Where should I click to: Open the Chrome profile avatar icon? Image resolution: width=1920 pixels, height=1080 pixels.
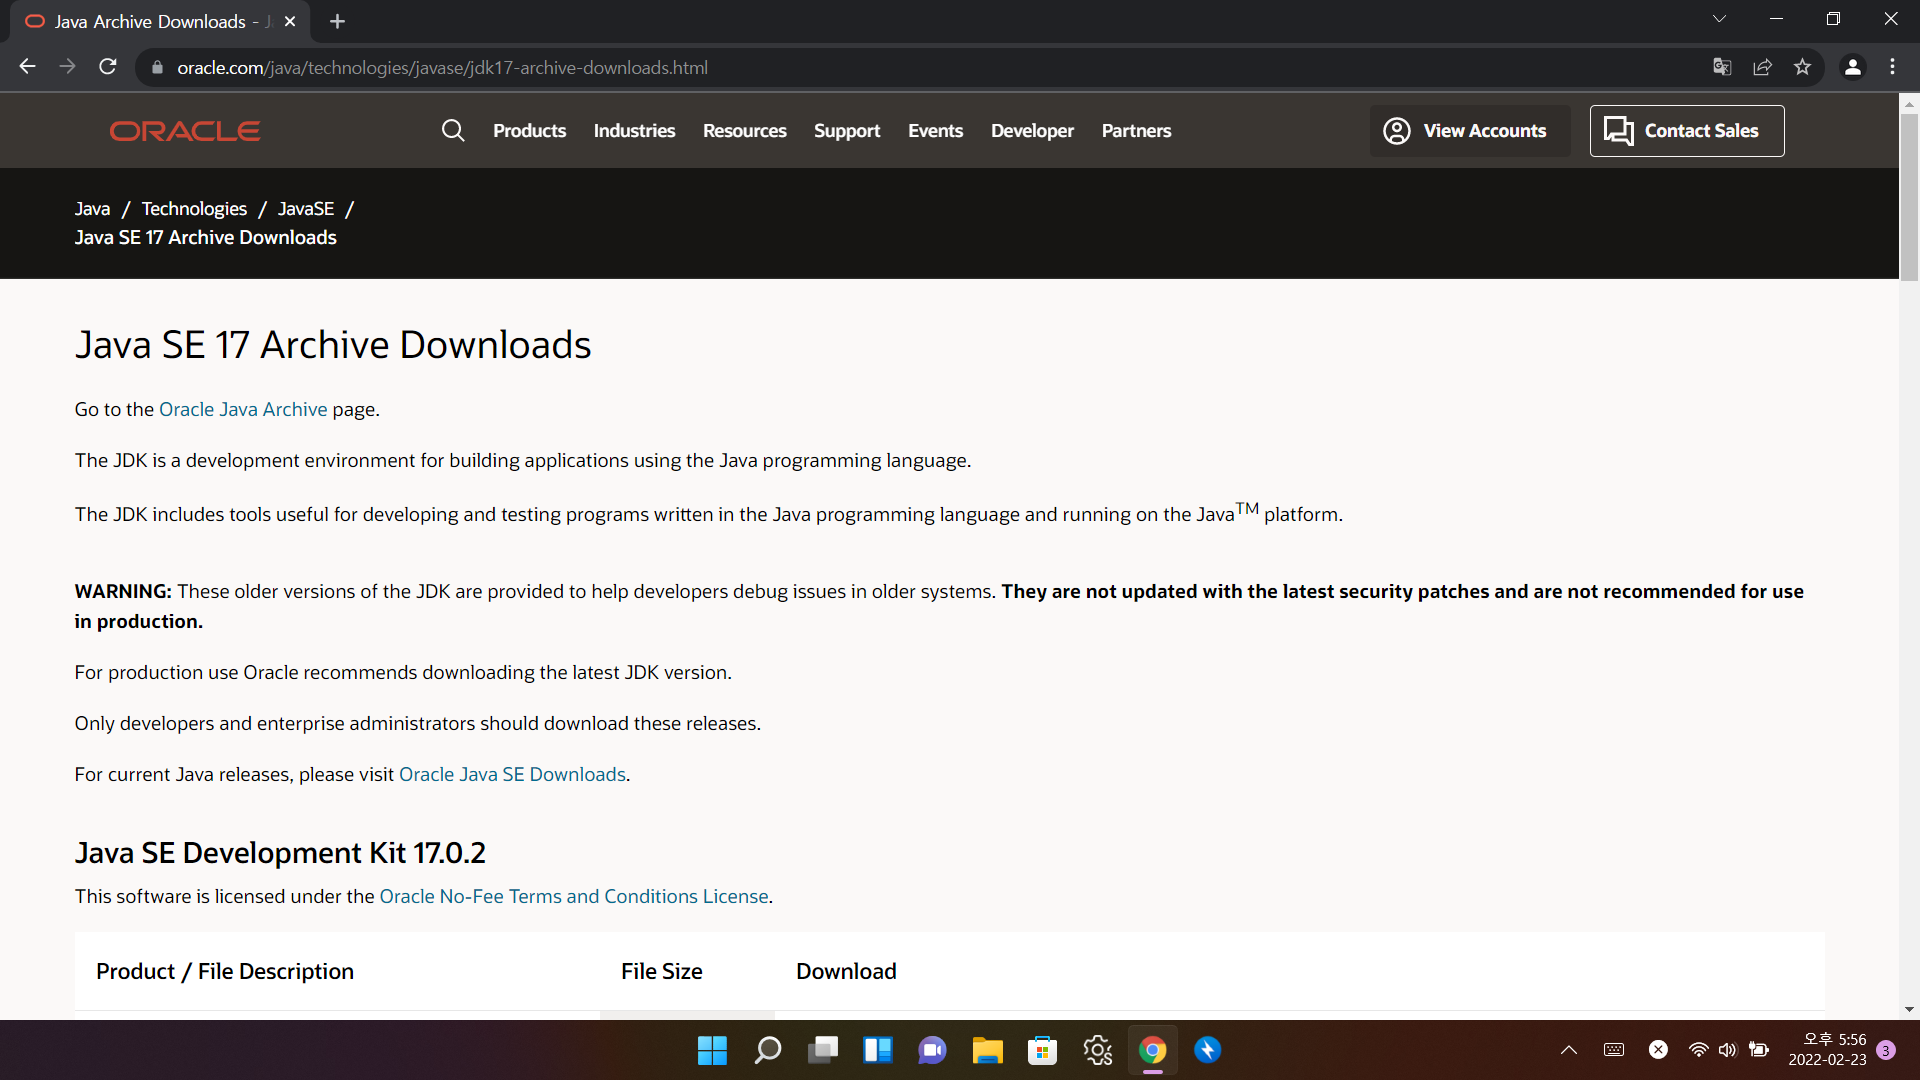[1852, 67]
